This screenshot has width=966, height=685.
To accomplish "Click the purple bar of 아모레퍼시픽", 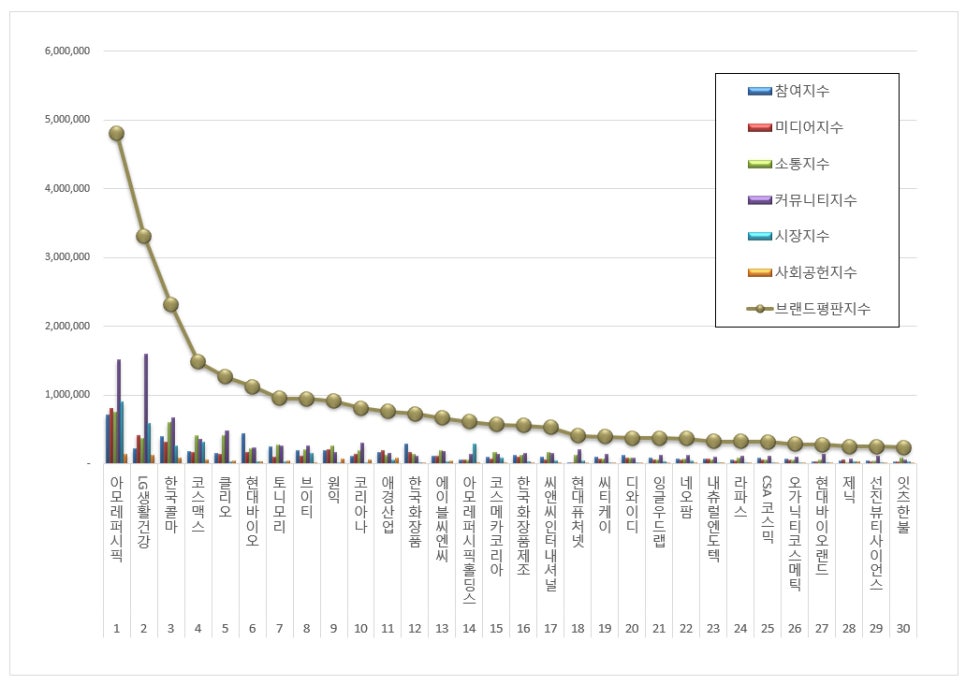I will click(119, 411).
